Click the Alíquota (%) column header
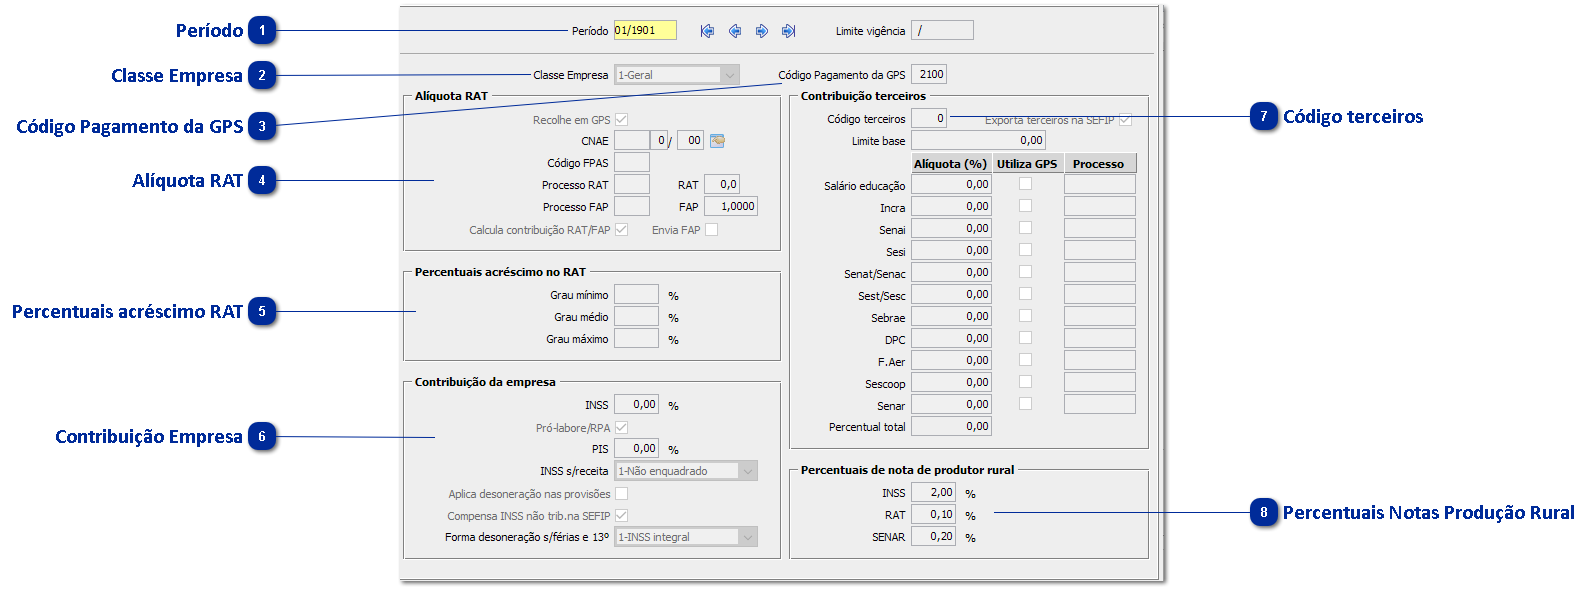1591x590 pixels. pos(950,164)
